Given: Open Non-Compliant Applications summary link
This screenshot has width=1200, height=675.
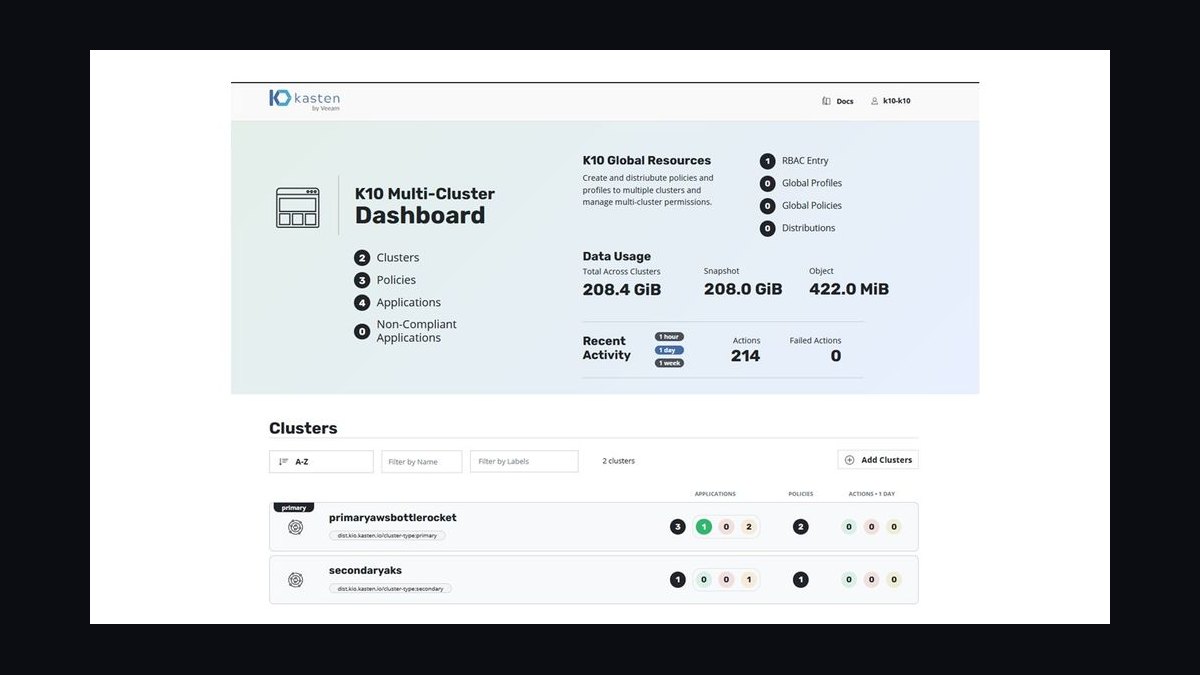Looking at the screenshot, I should [416, 331].
